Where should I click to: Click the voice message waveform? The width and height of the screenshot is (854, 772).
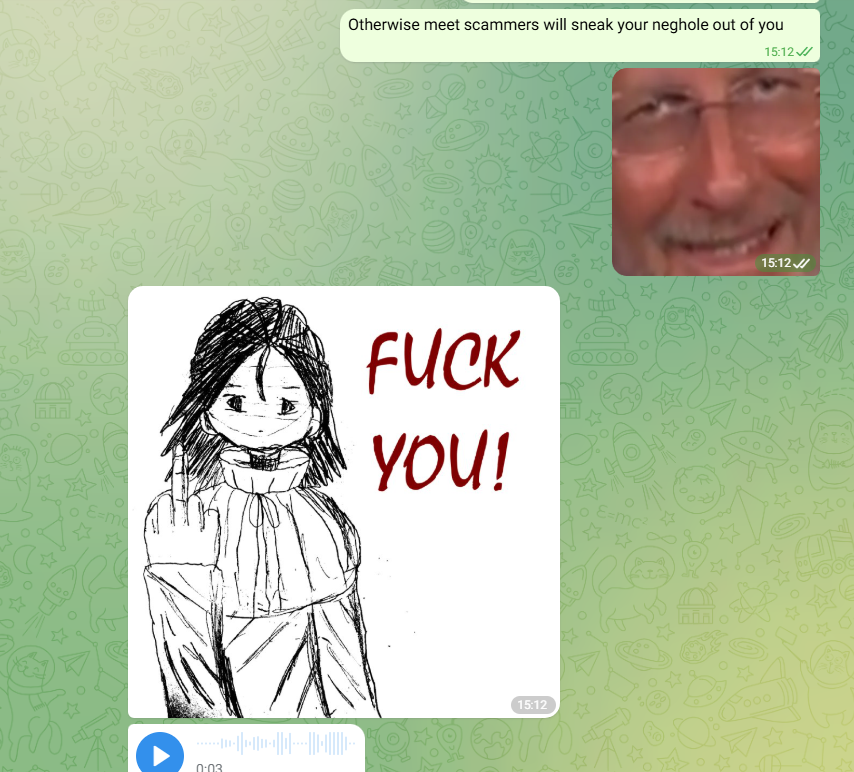point(276,743)
